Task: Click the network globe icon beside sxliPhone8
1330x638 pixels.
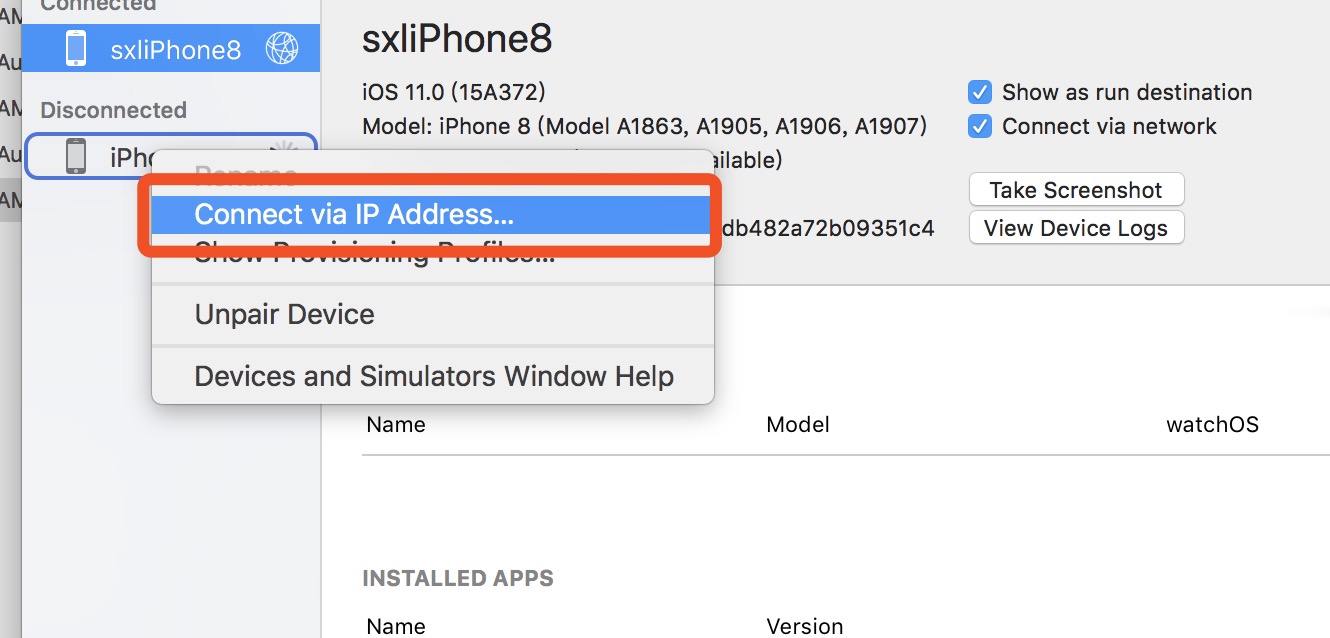Action: [282, 49]
